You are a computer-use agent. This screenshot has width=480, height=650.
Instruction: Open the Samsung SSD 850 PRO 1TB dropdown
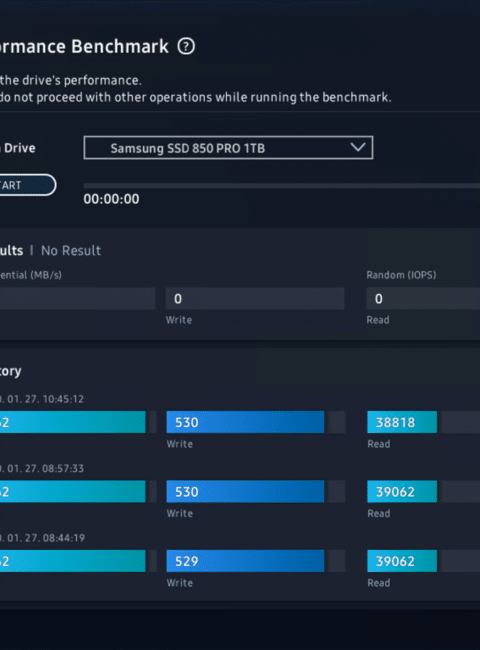click(x=228, y=148)
